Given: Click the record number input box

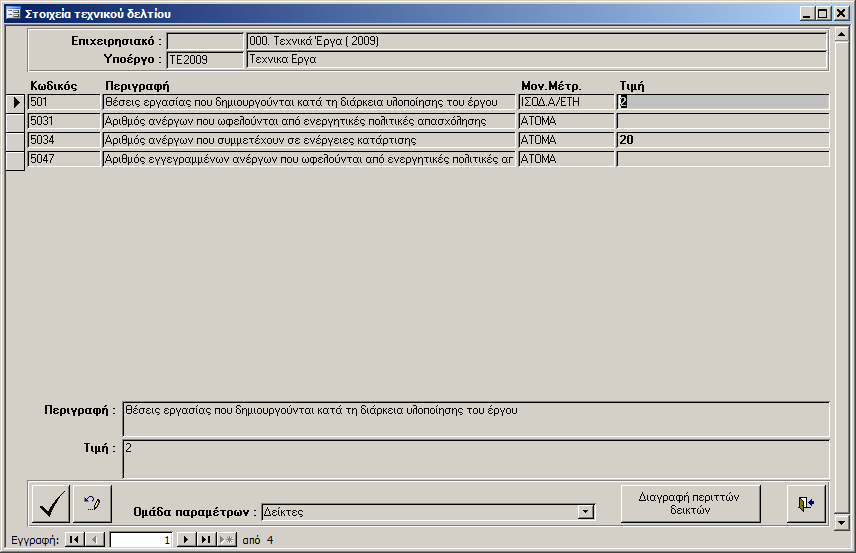Looking at the screenshot, I should 141,540.
